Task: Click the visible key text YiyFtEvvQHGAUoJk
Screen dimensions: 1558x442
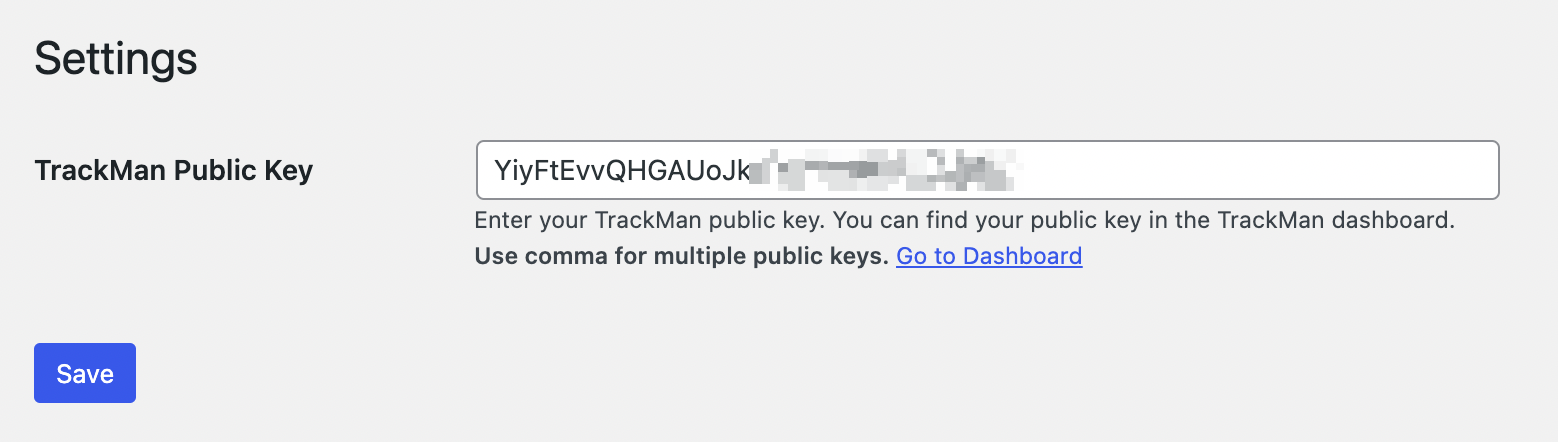Action: coord(621,171)
